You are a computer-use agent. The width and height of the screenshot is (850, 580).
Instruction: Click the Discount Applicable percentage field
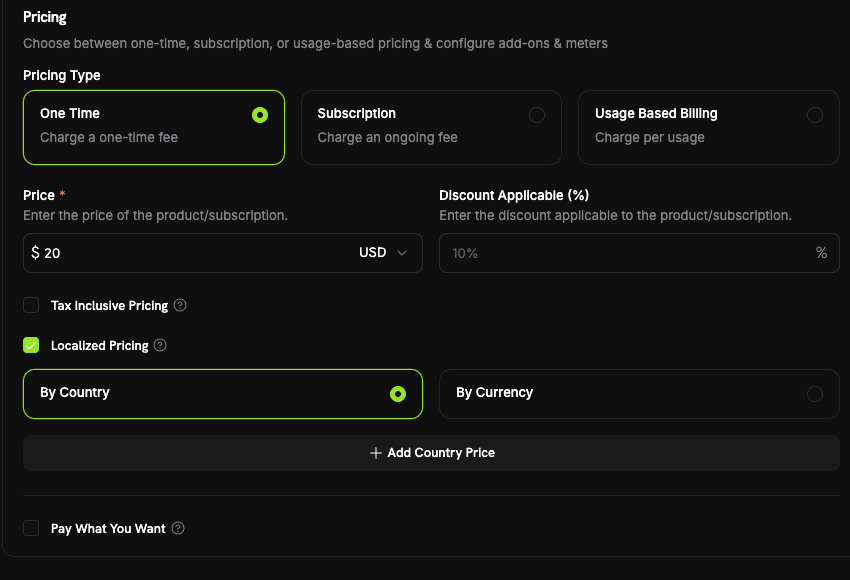[x=639, y=253]
